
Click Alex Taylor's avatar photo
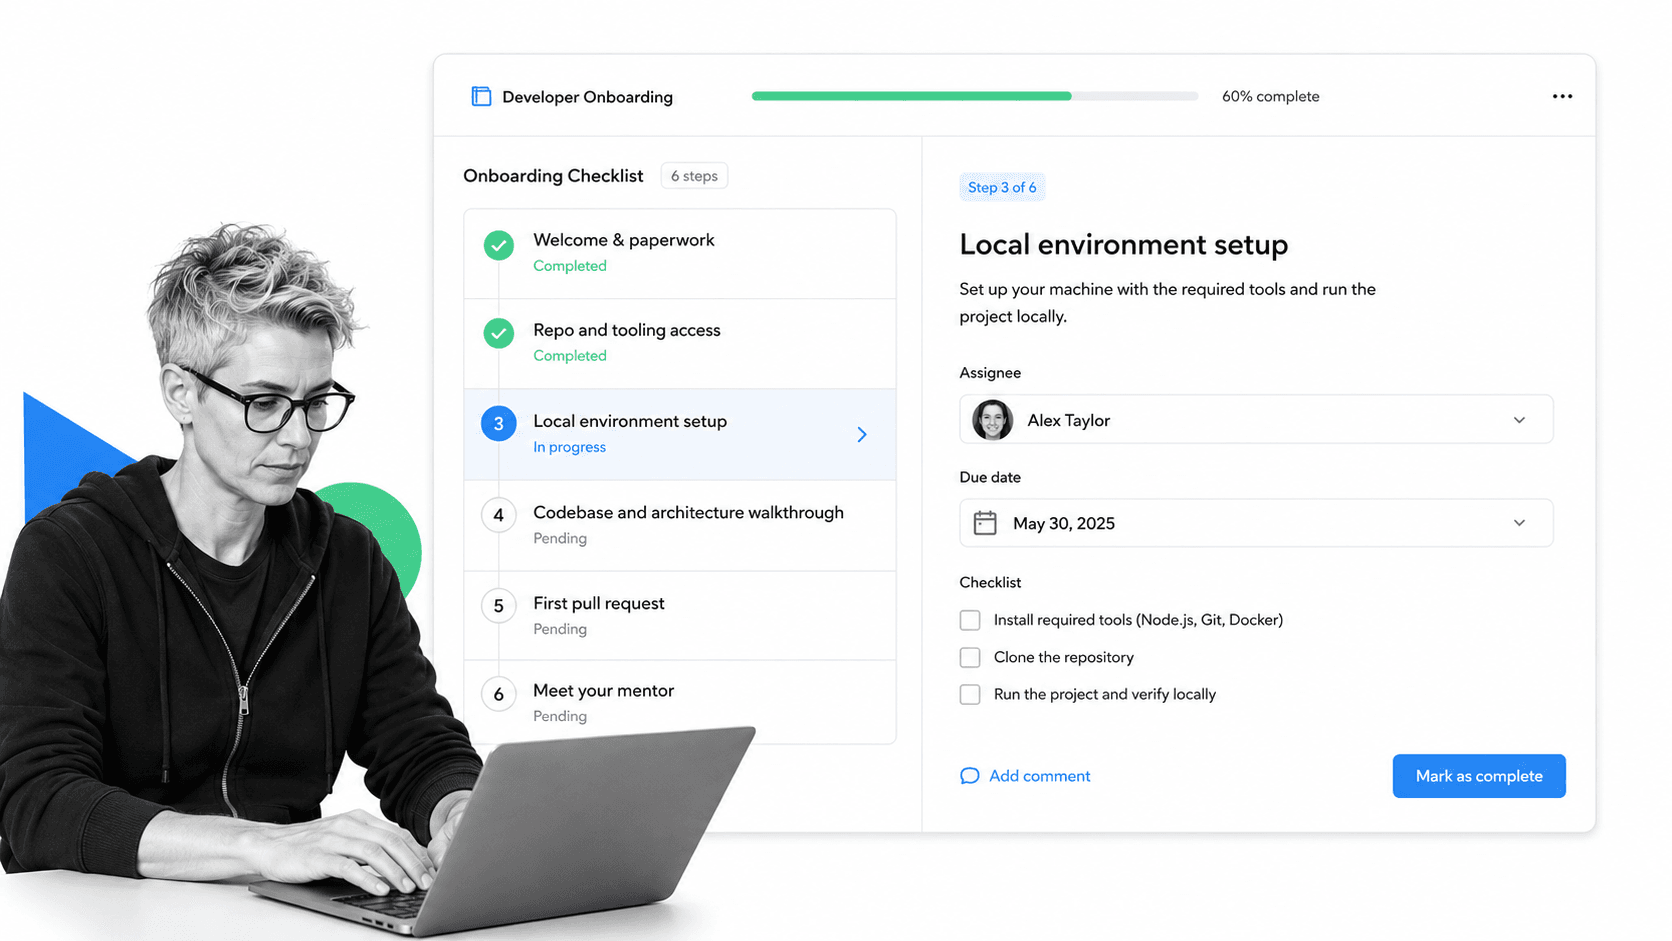pos(992,420)
